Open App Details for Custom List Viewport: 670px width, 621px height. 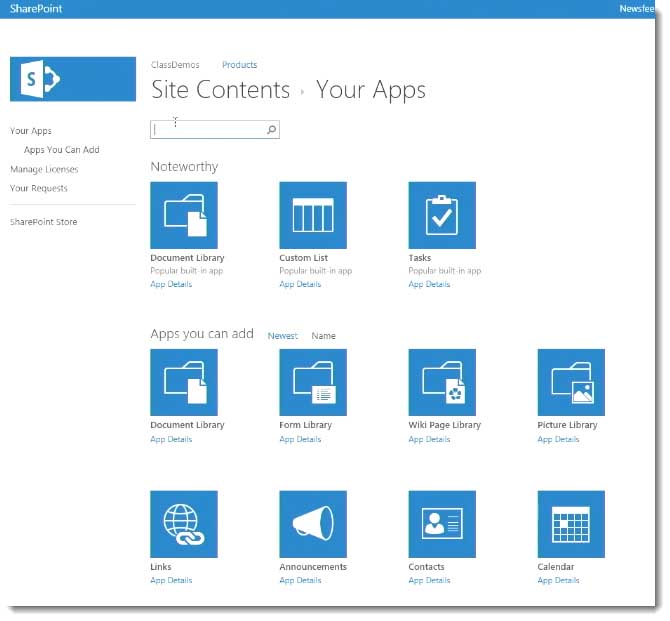click(300, 284)
